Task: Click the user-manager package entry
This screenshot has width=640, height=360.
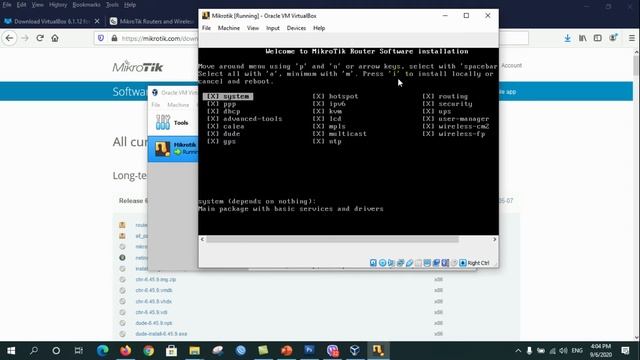Action: (x=456, y=119)
